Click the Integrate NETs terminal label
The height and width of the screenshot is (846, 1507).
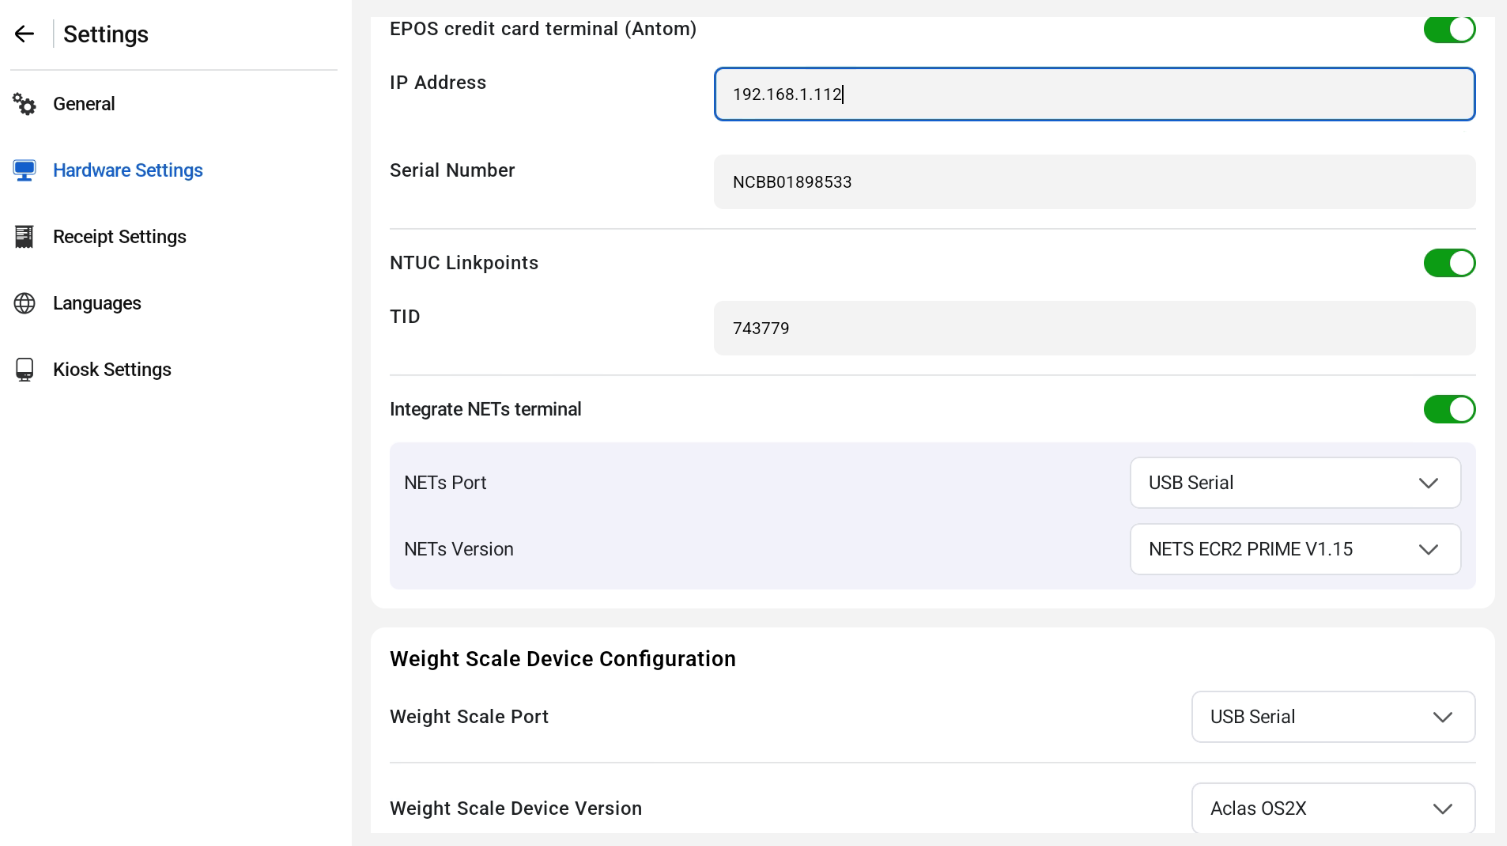(485, 409)
